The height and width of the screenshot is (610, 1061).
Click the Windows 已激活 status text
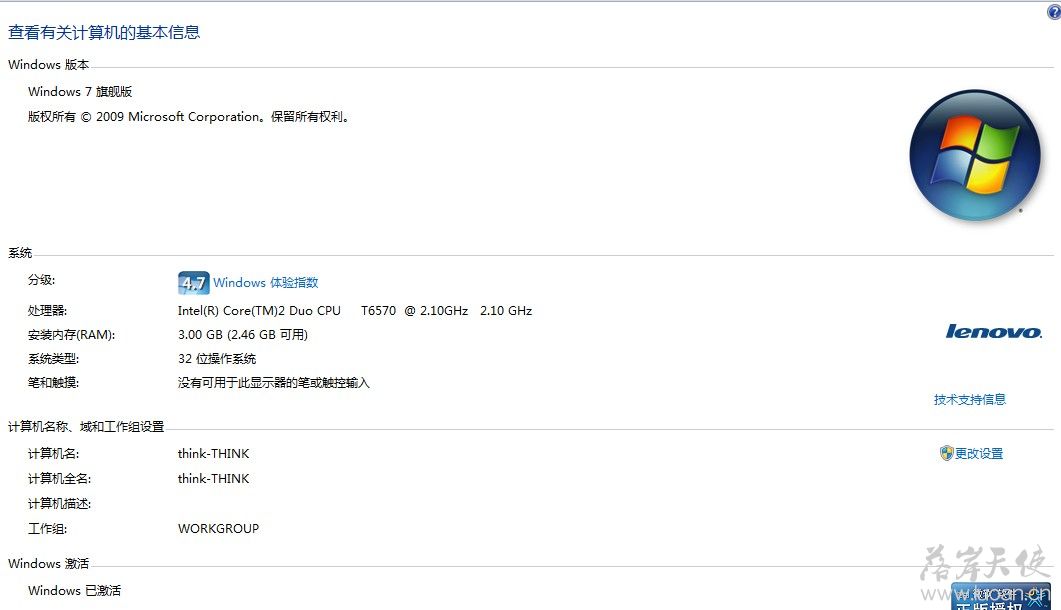pos(74,591)
